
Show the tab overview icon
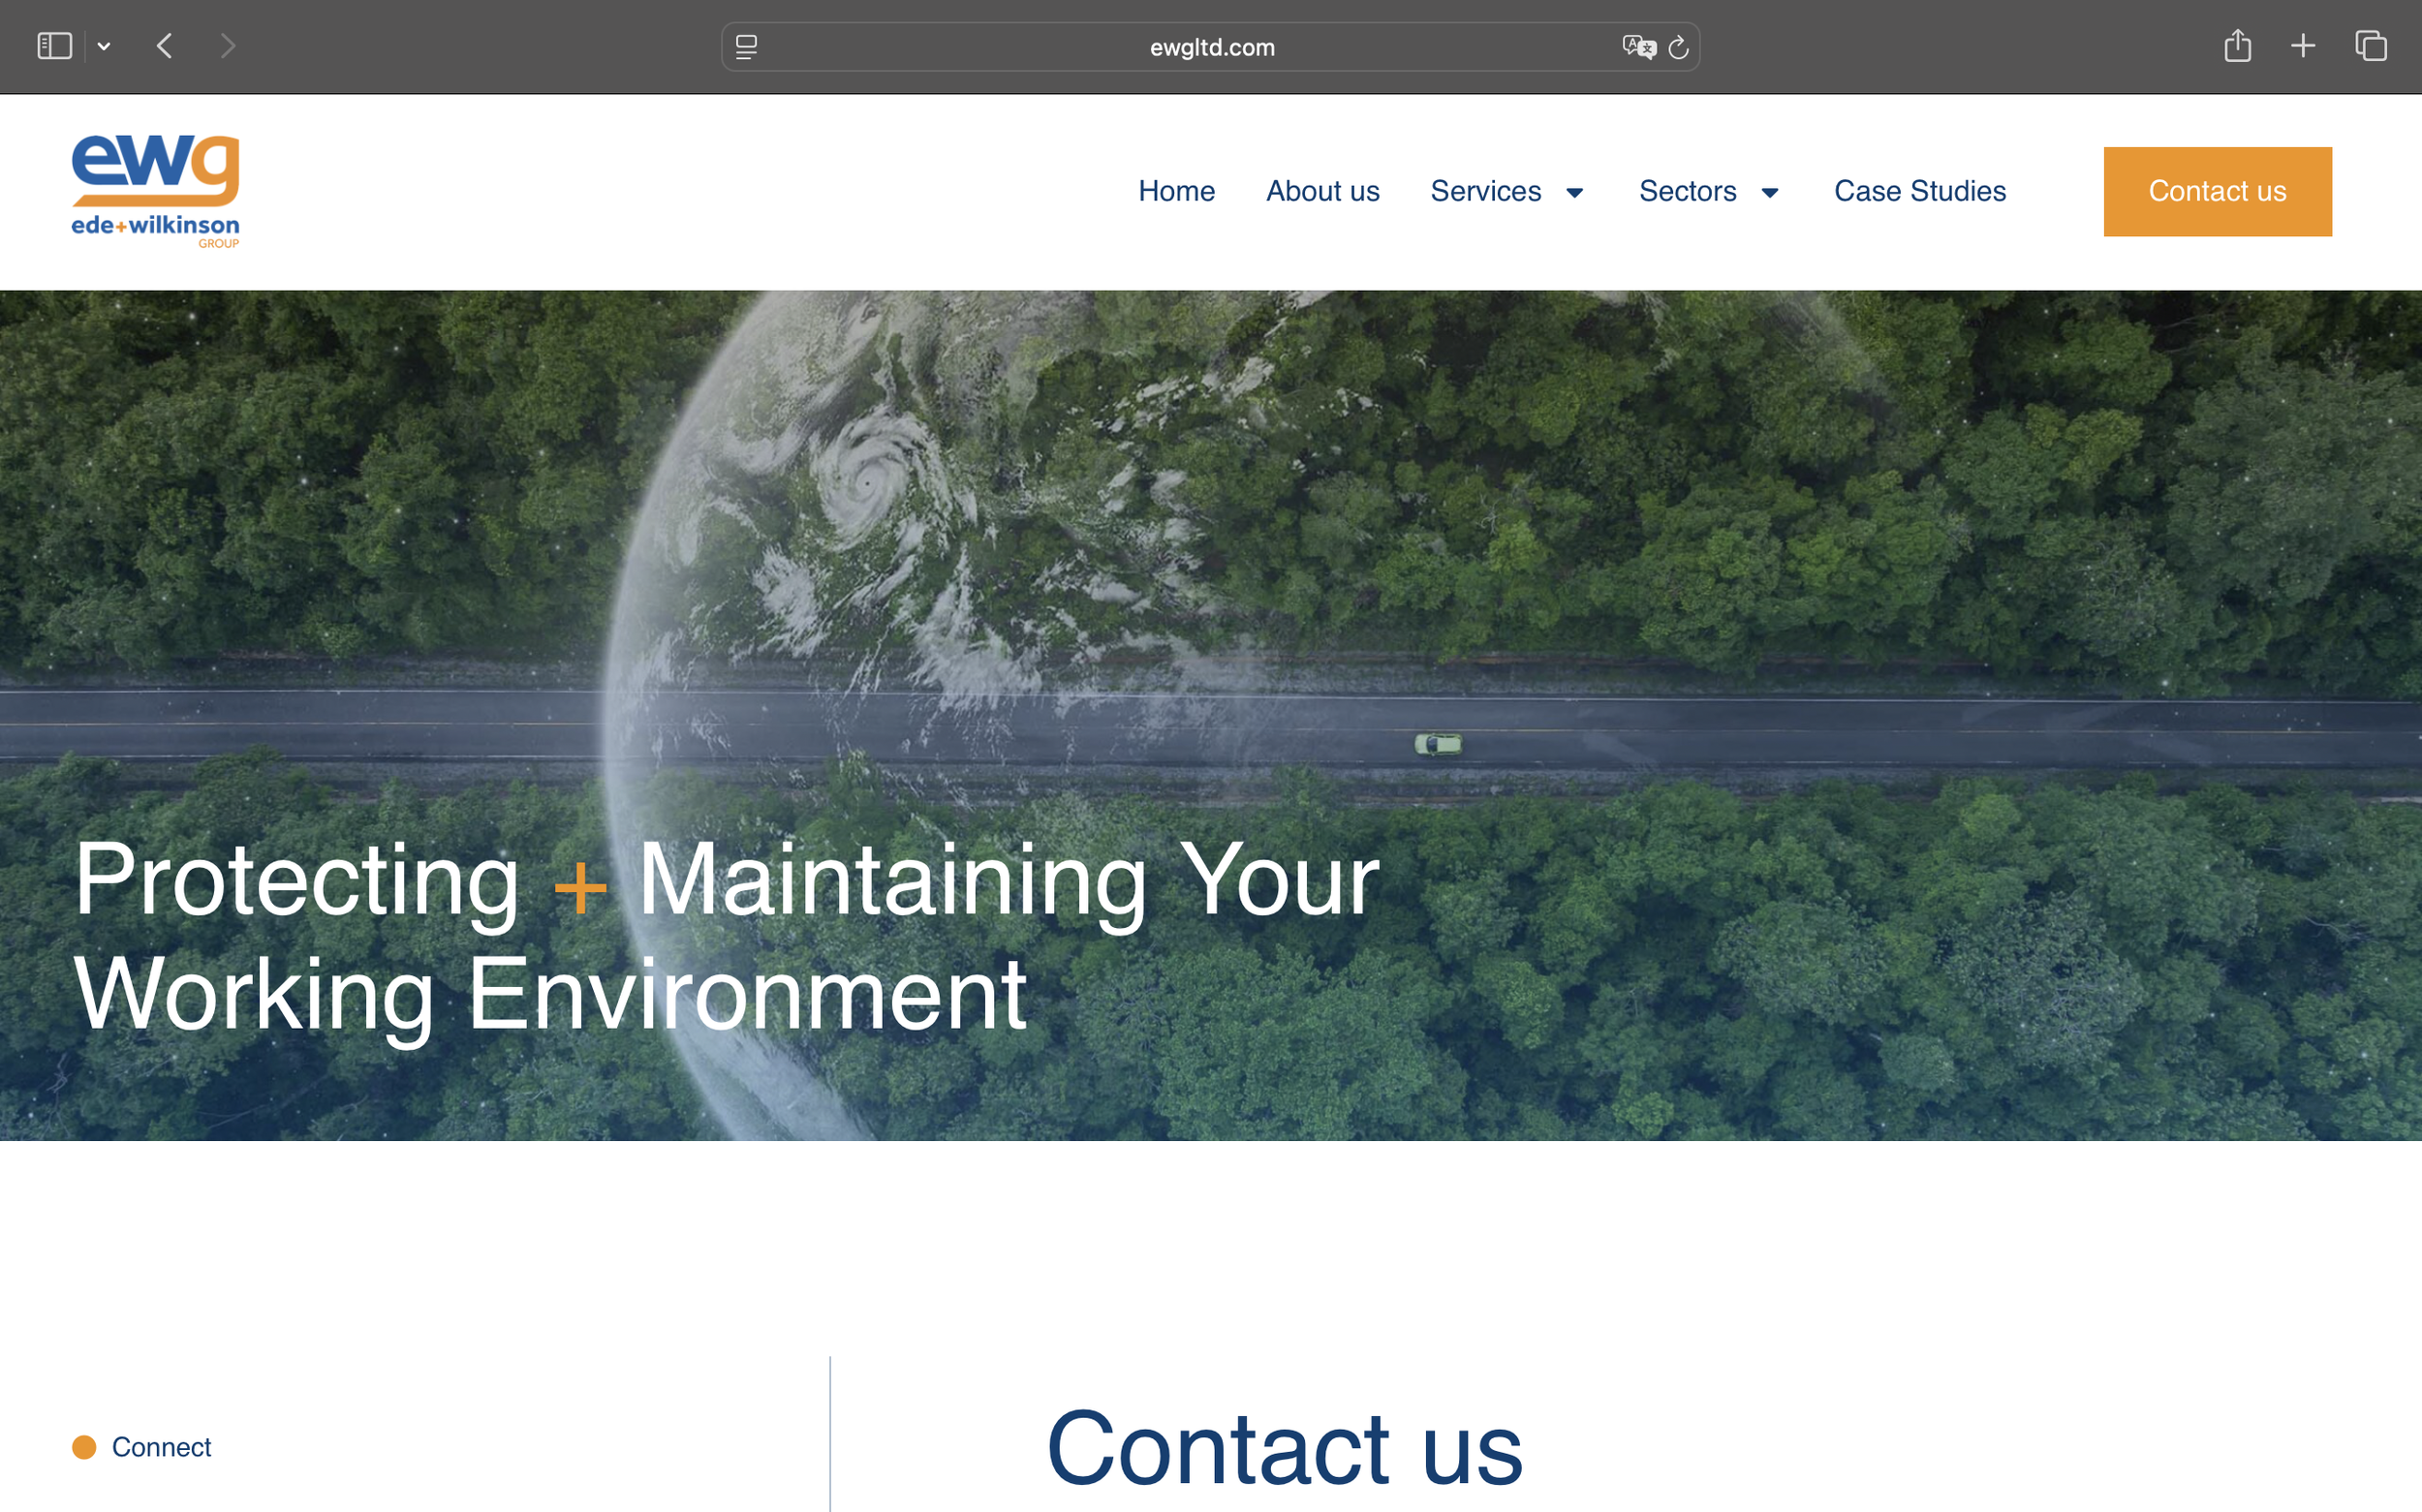click(x=2370, y=46)
